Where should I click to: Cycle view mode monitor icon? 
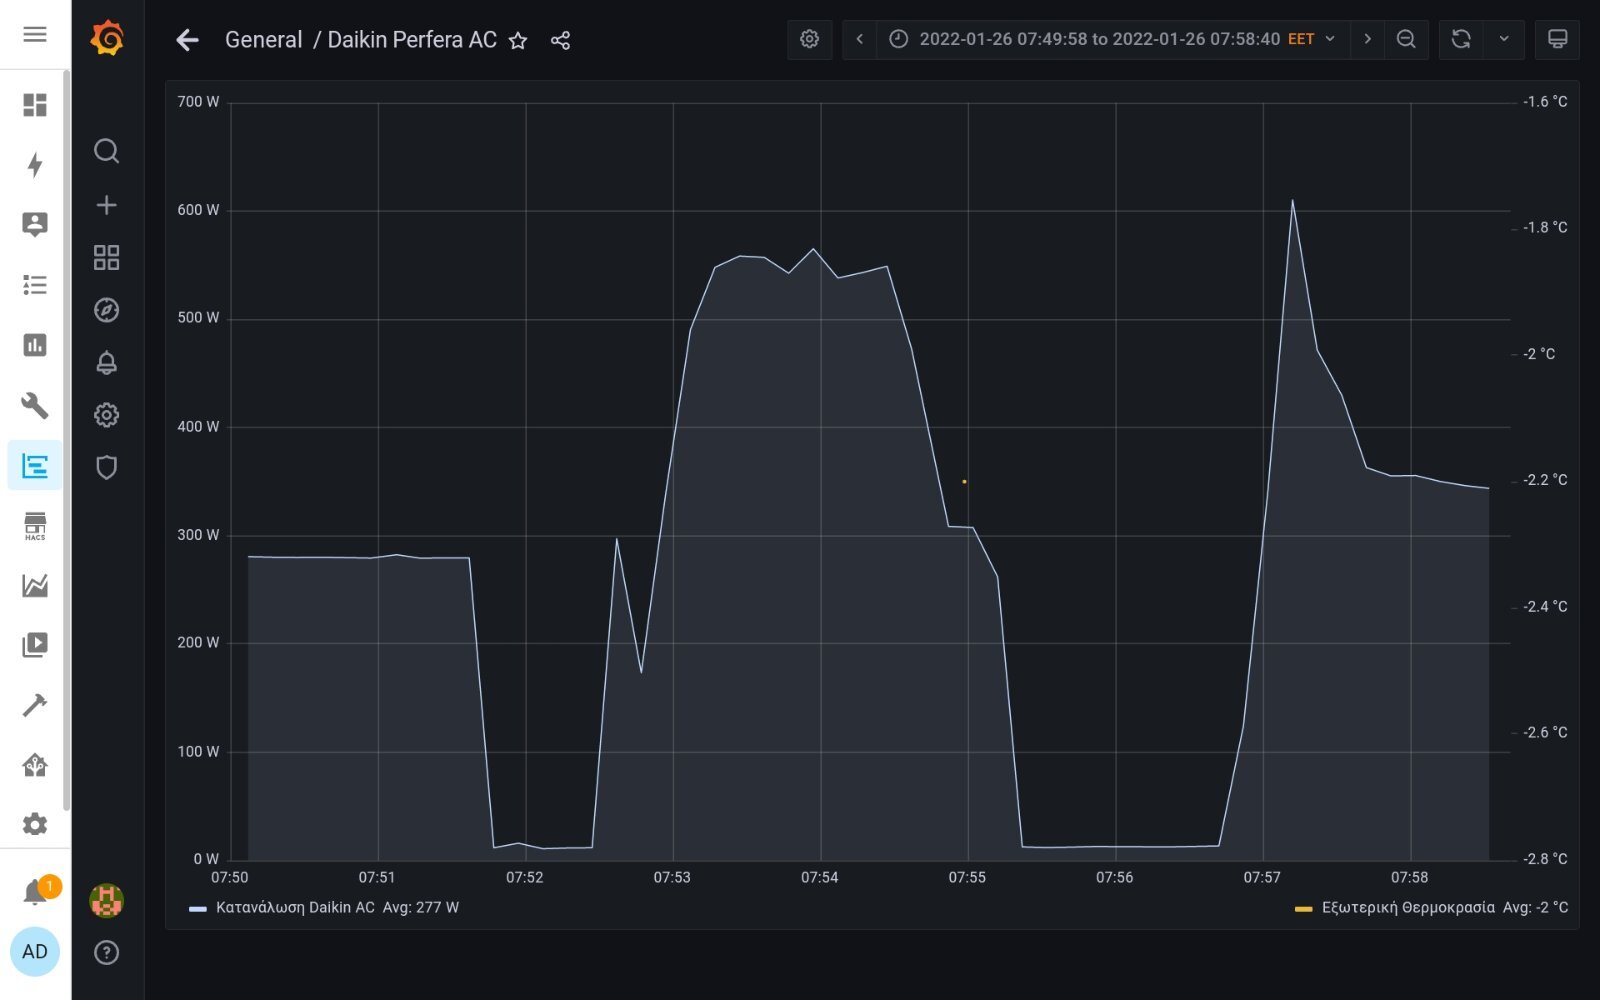pos(1558,39)
